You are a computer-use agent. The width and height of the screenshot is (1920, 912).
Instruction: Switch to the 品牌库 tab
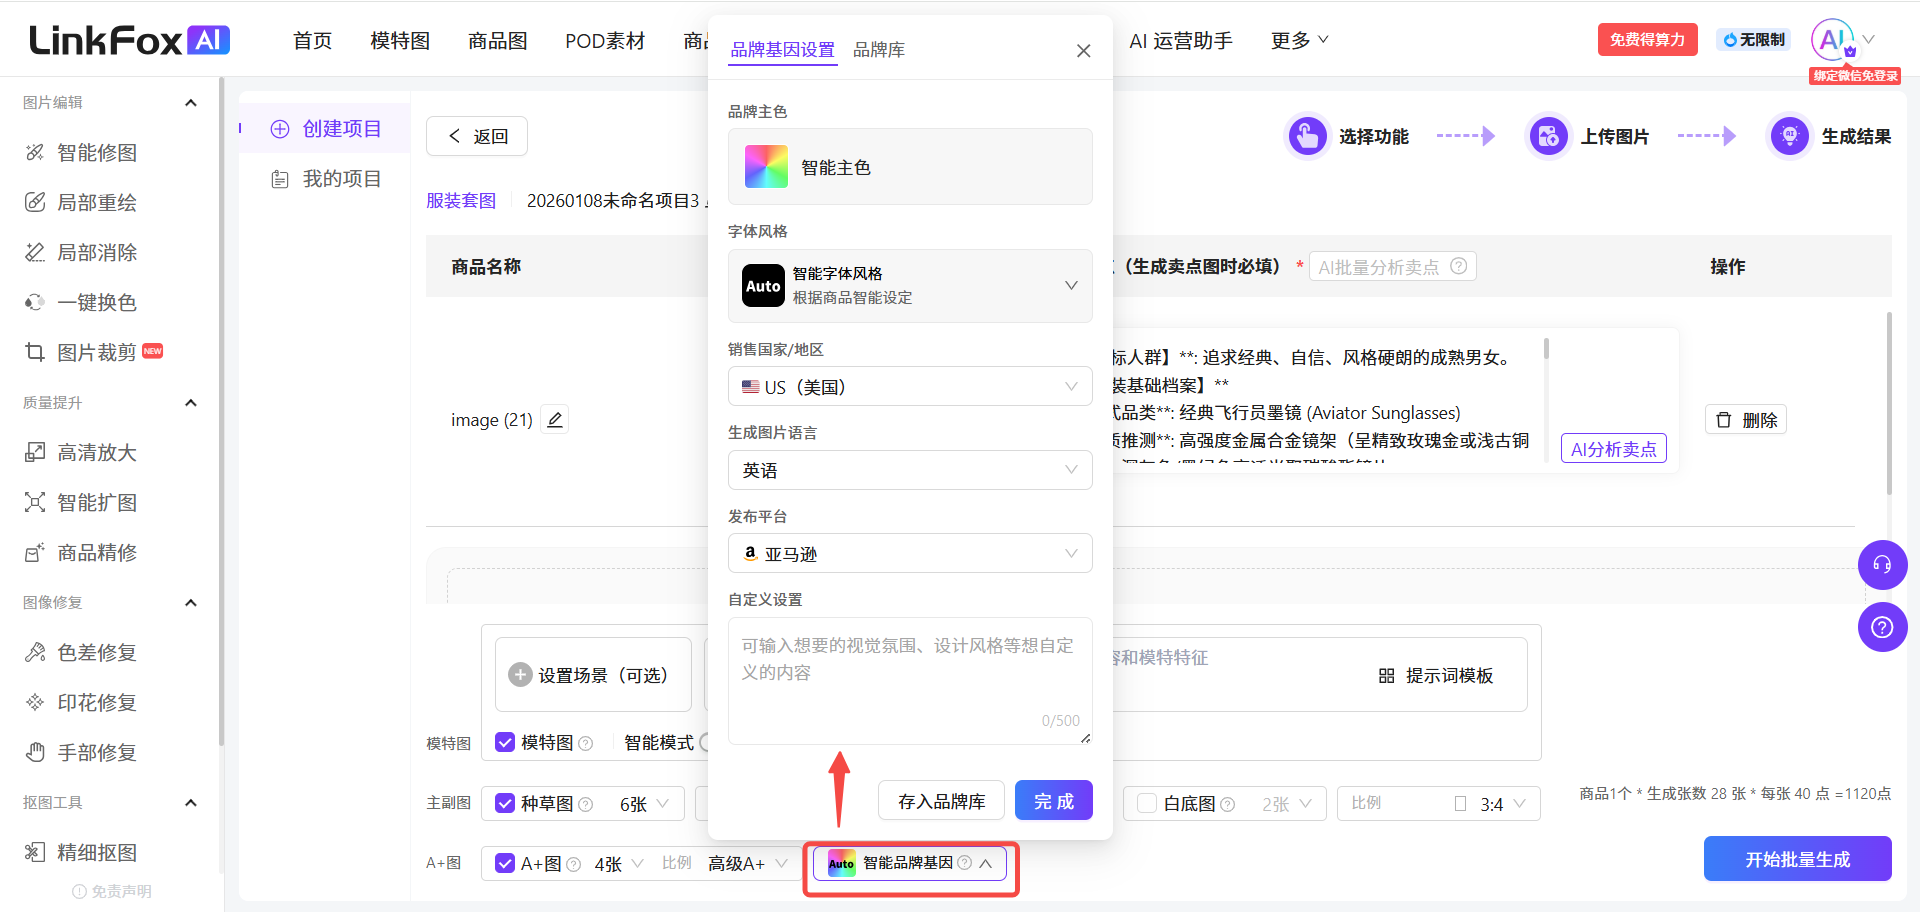tap(879, 50)
